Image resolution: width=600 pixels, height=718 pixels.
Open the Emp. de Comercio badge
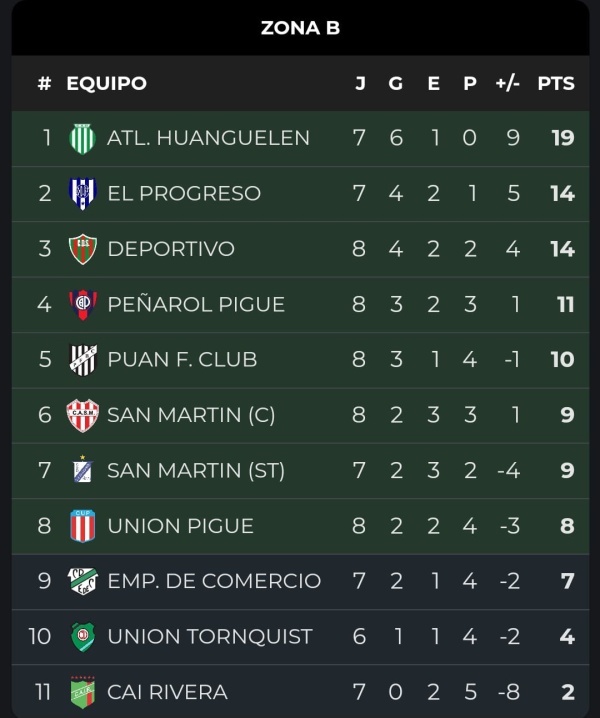[x=82, y=581]
